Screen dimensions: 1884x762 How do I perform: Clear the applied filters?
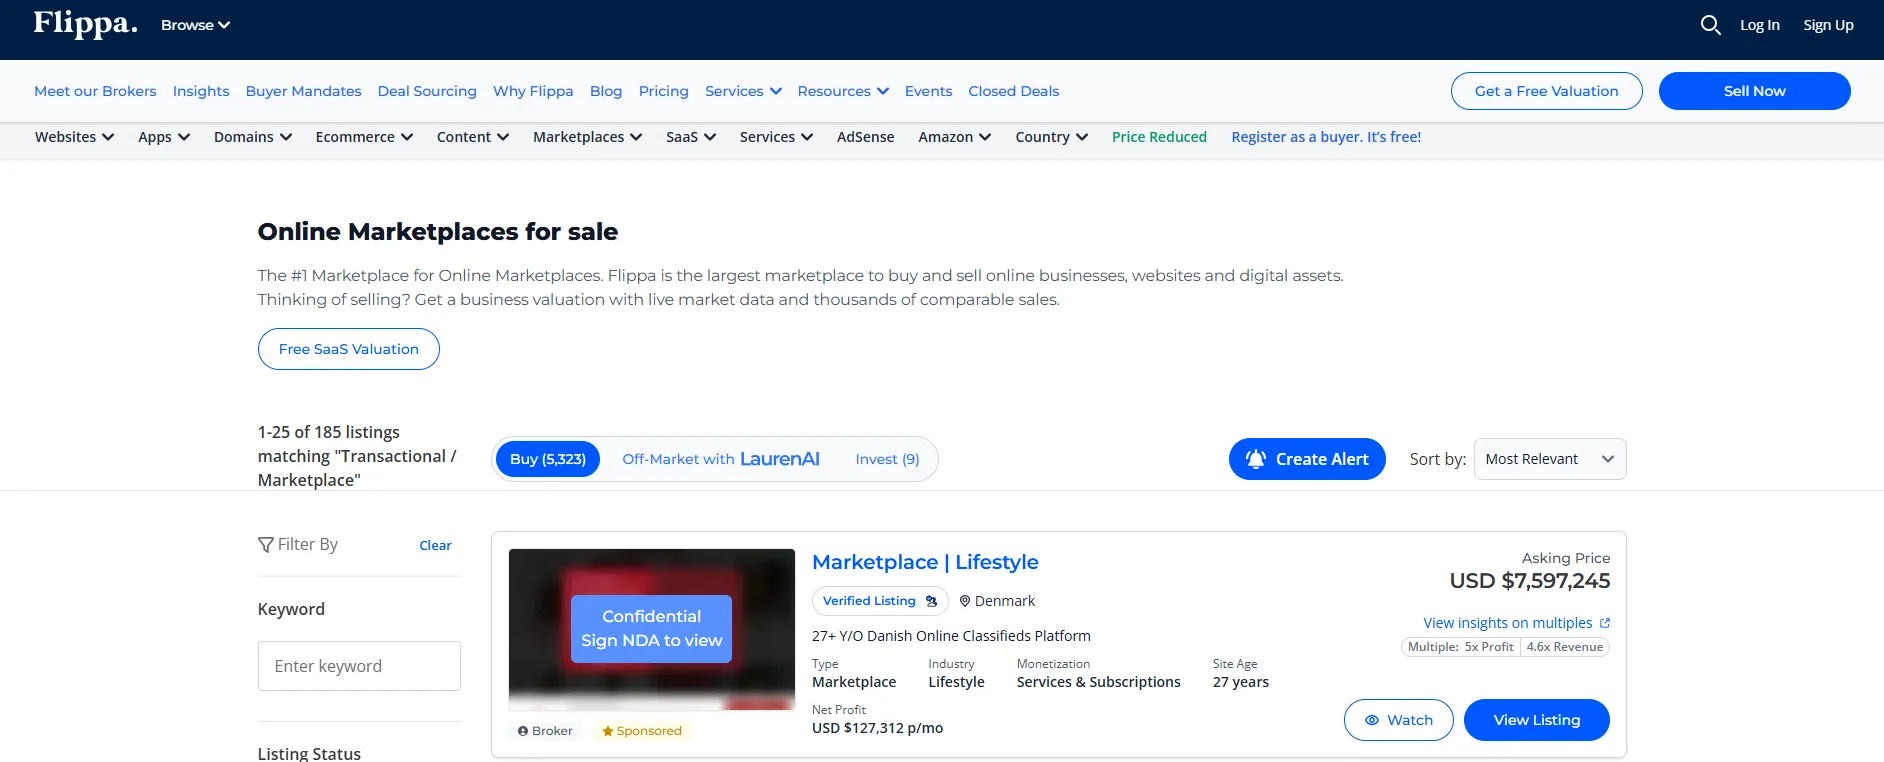click(x=435, y=545)
